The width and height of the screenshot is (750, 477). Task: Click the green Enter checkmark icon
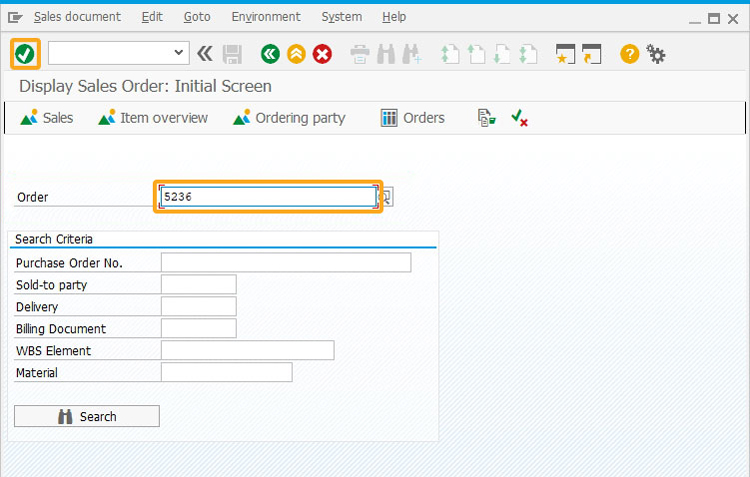(25, 54)
